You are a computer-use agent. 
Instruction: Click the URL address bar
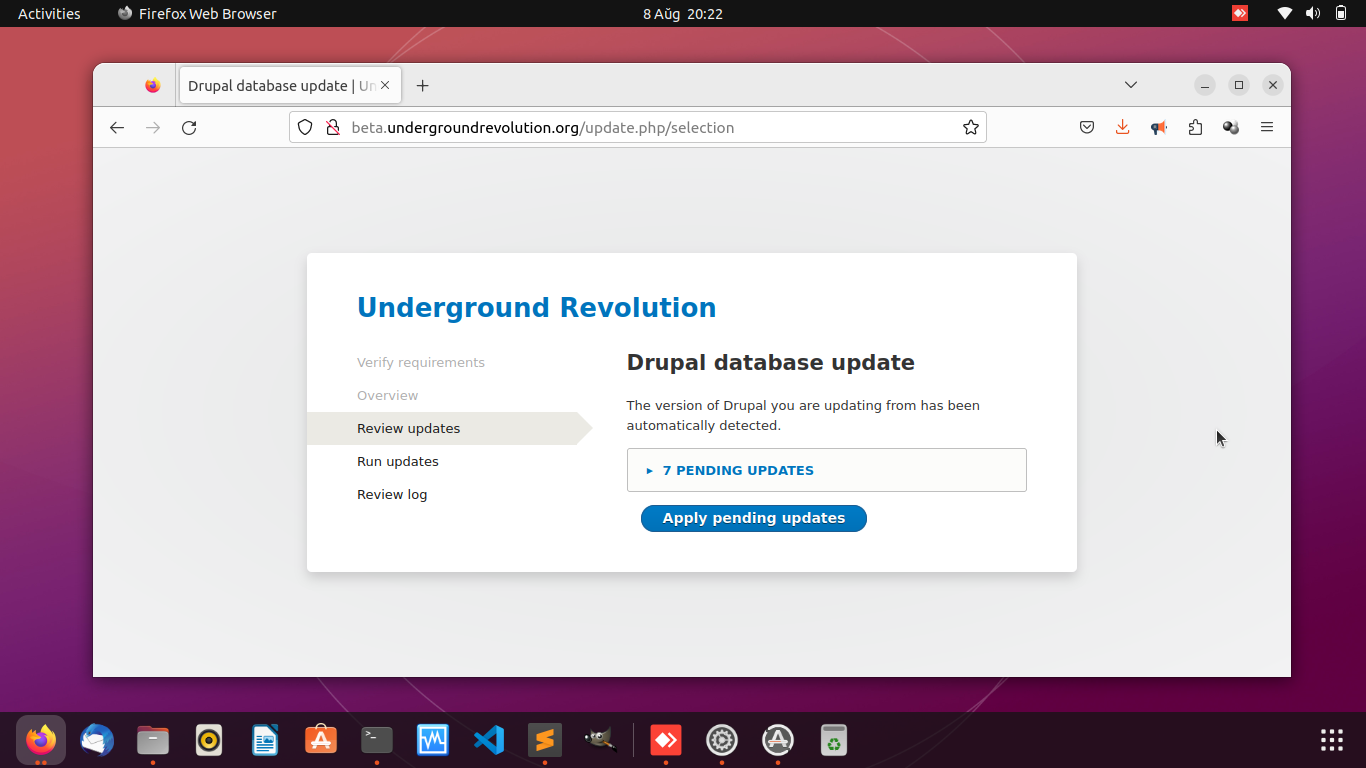[638, 127]
